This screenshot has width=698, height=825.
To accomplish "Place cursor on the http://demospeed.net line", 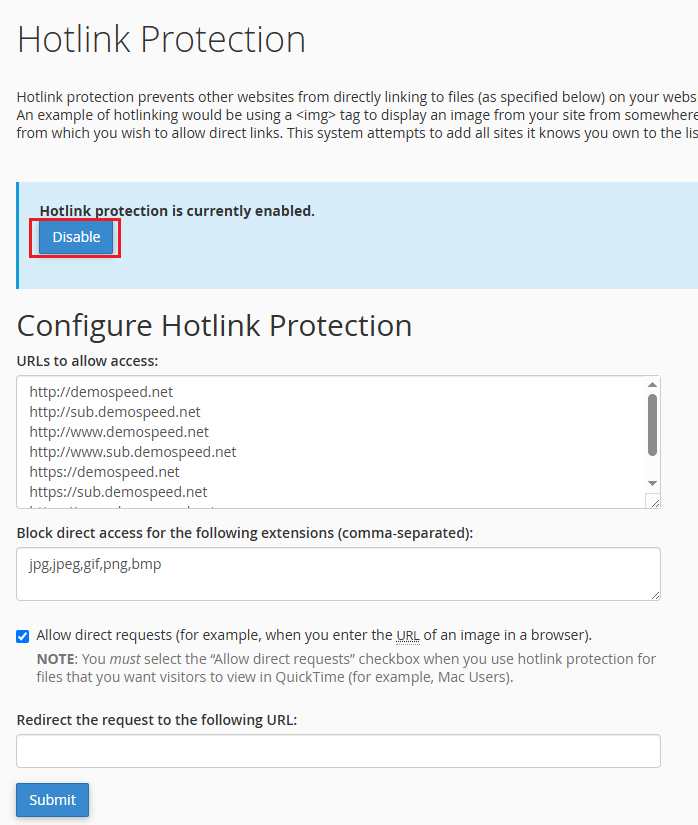I will pos(101,392).
